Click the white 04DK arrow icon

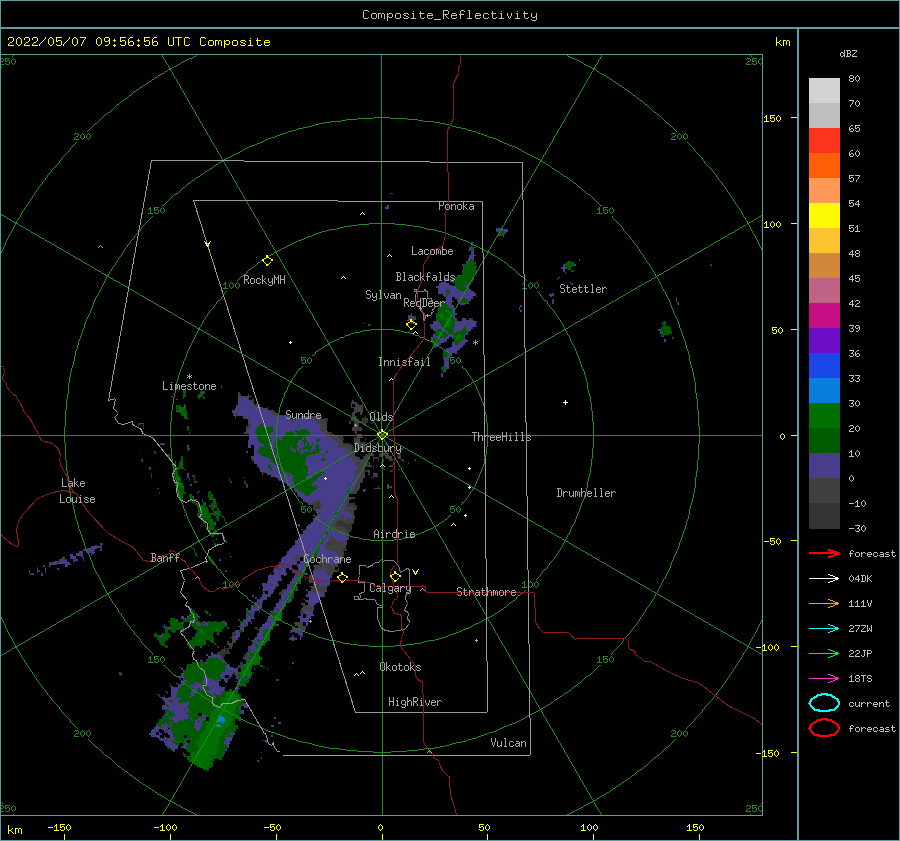tap(824, 579)
